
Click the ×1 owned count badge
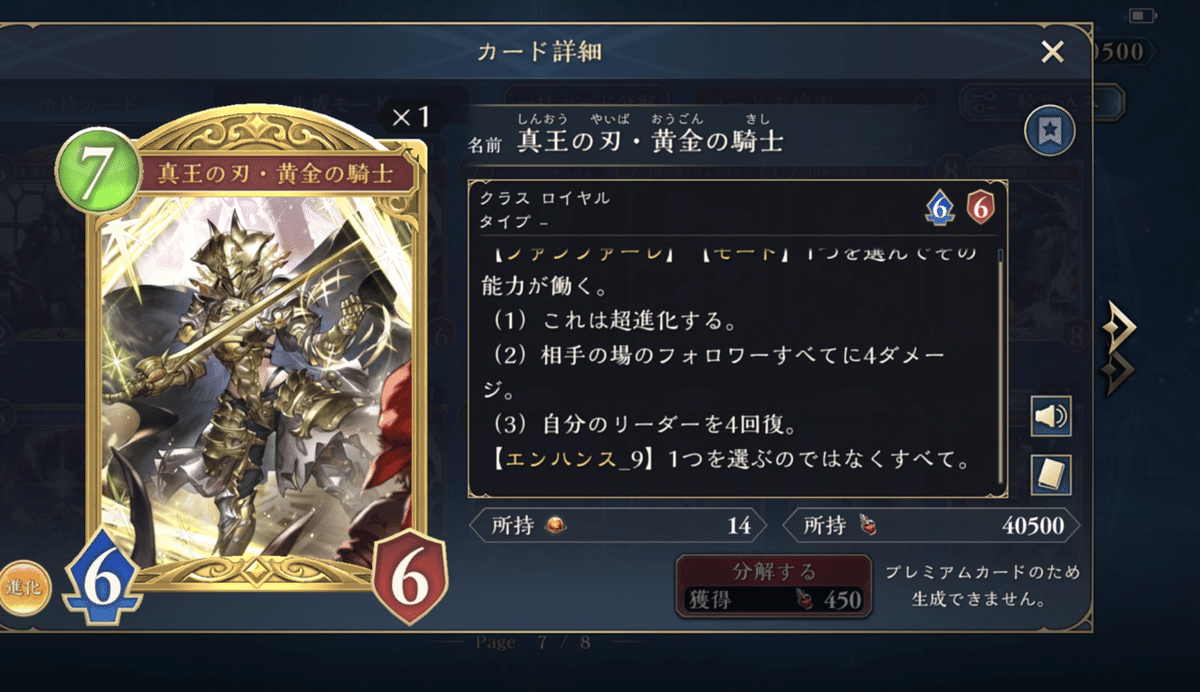tap(410, 117)
